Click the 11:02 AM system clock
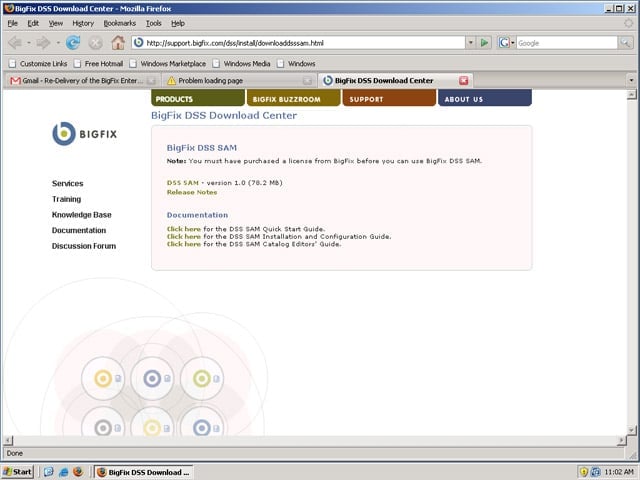The image size is (640, 480). [x=619, y=472]
